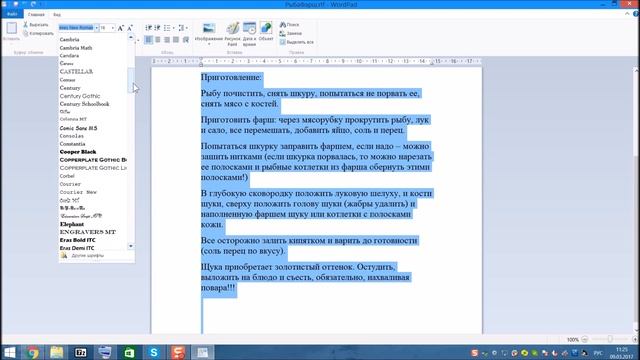The height and width of the screenshot is (360, 640).
Task: Click the zoom out minus button
Action: pyautogui.click(x=584, y=339)
